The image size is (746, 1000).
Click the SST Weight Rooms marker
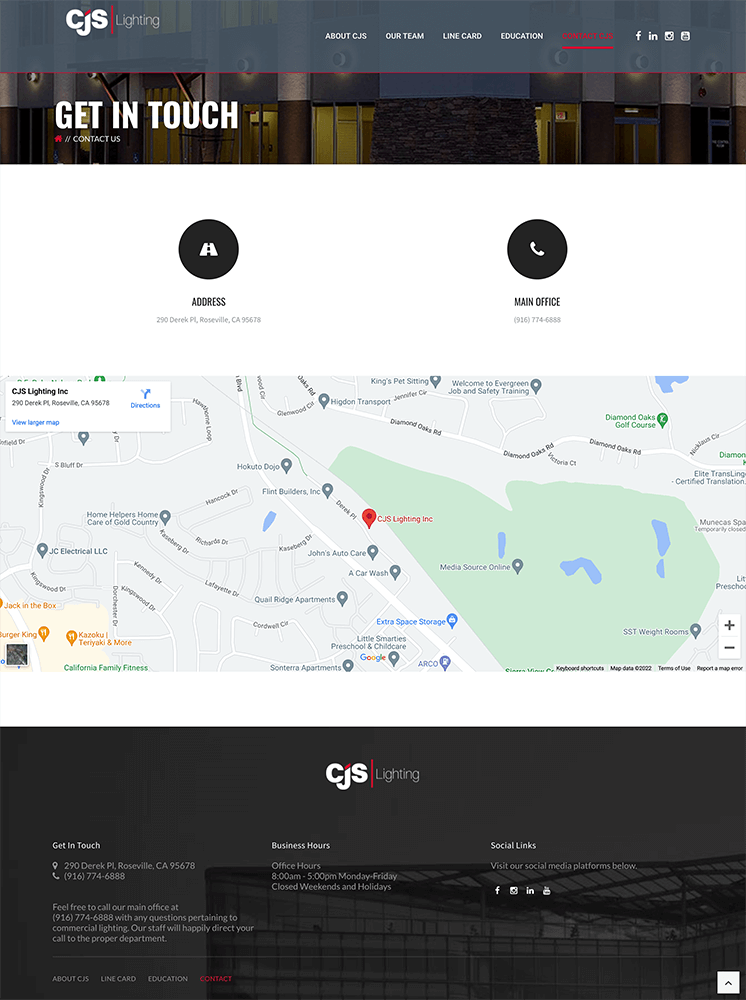click(696, 630)
